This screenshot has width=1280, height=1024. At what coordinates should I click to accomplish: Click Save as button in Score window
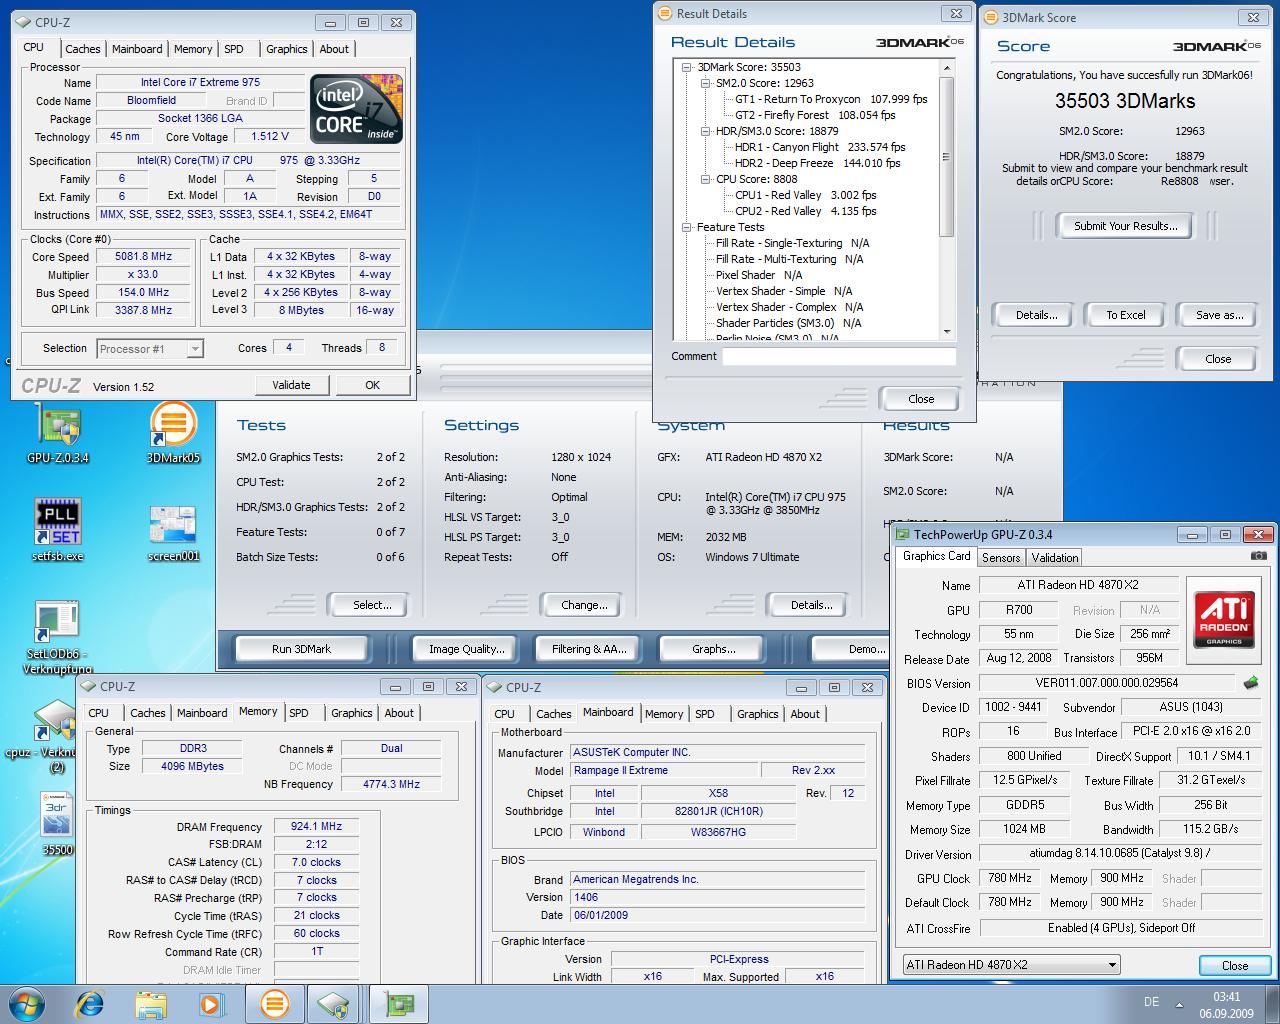(1219, 315)
